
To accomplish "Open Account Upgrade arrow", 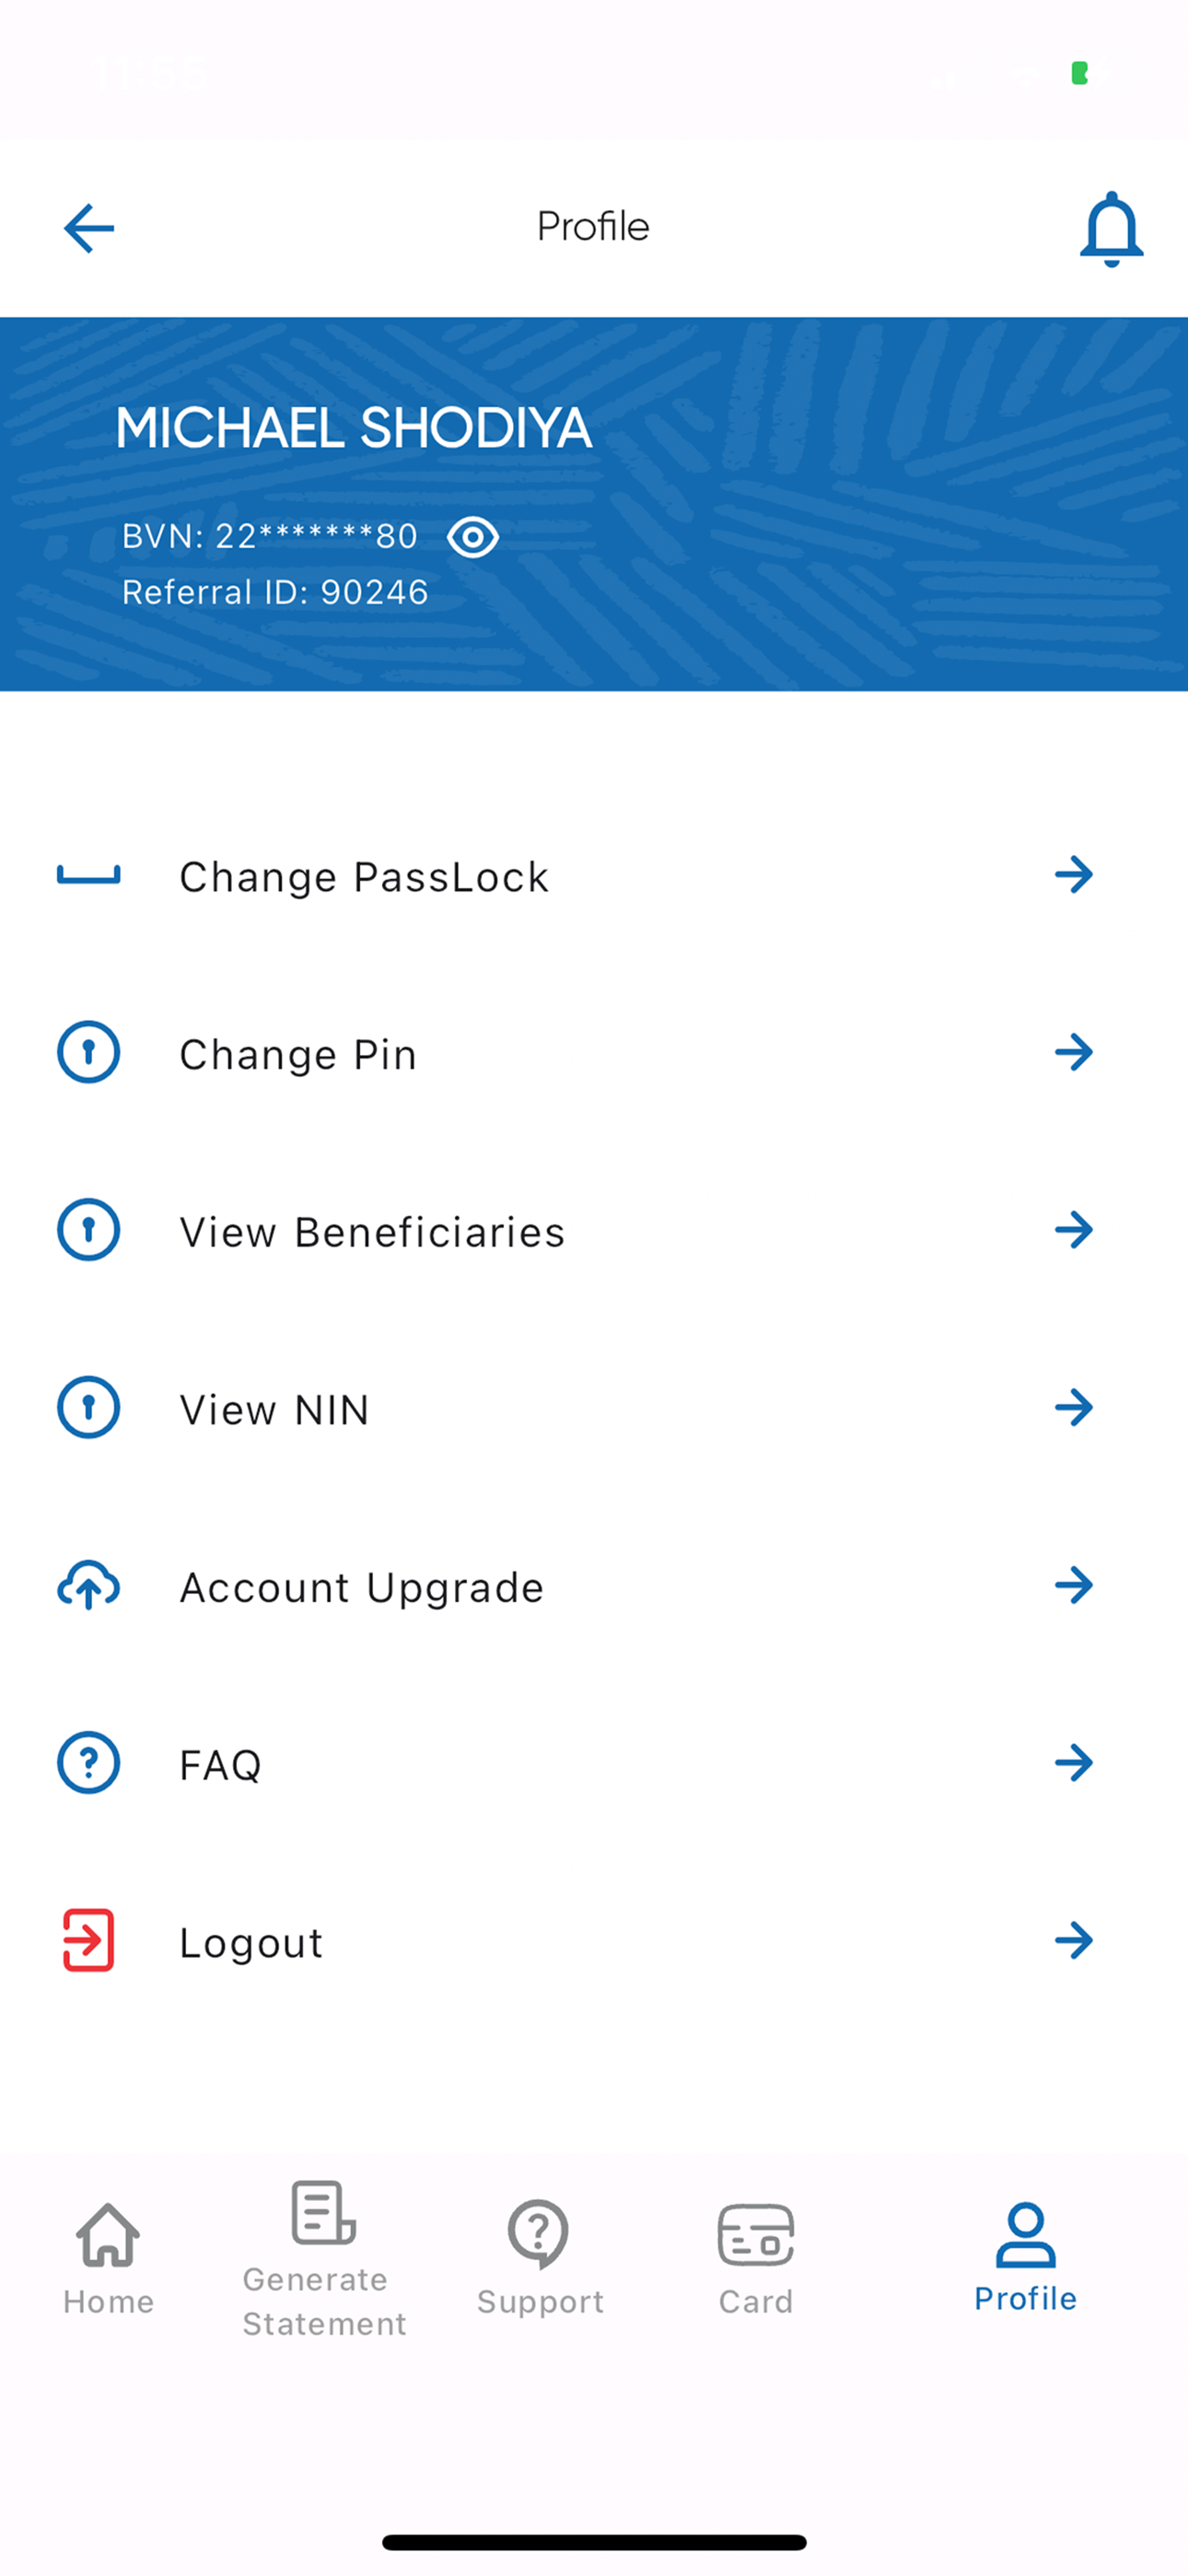I will (1074, 1585).
